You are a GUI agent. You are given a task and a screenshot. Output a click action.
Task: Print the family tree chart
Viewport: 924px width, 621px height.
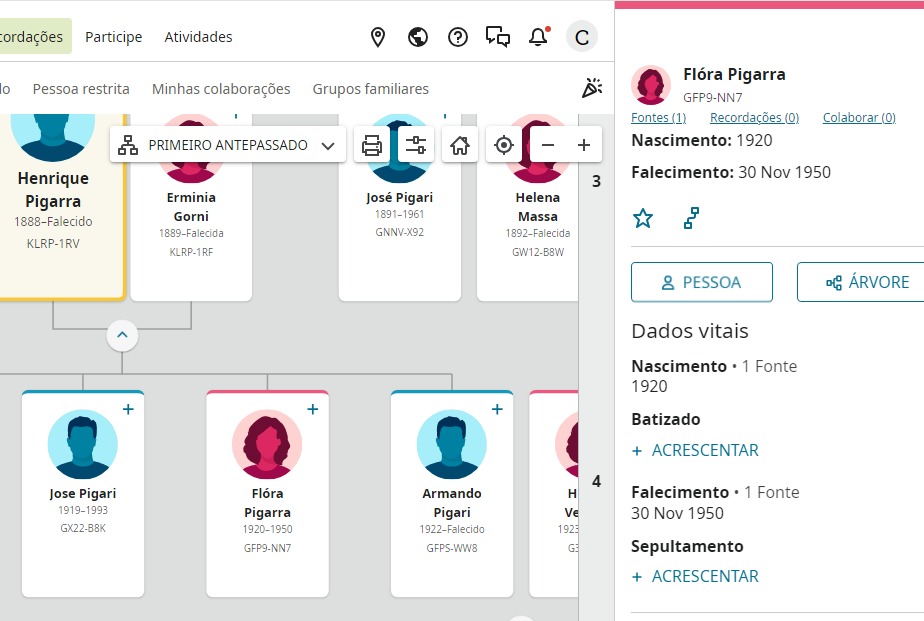(372, 145)
